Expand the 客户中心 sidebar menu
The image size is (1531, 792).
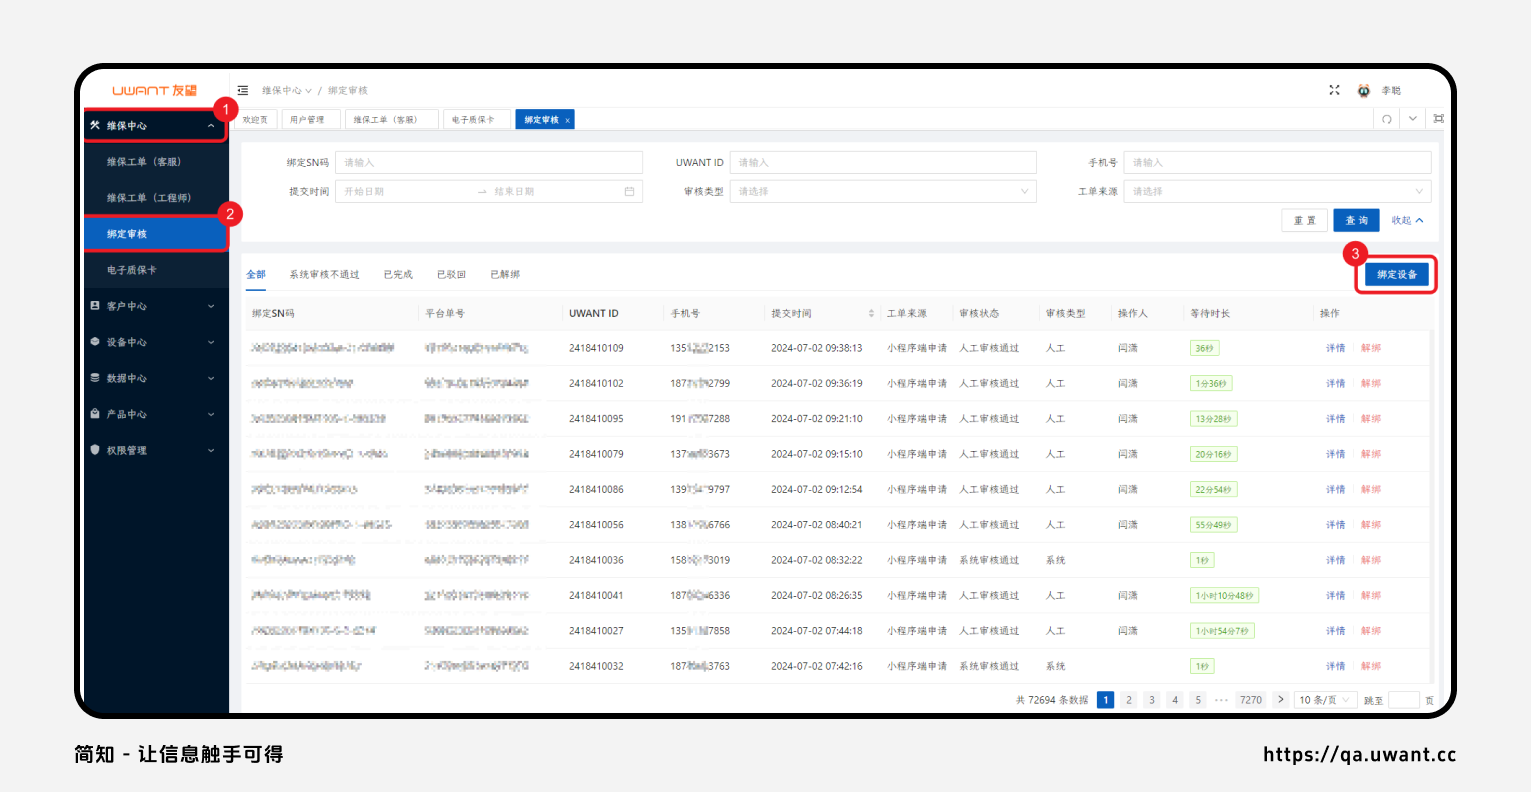[155, 306]
